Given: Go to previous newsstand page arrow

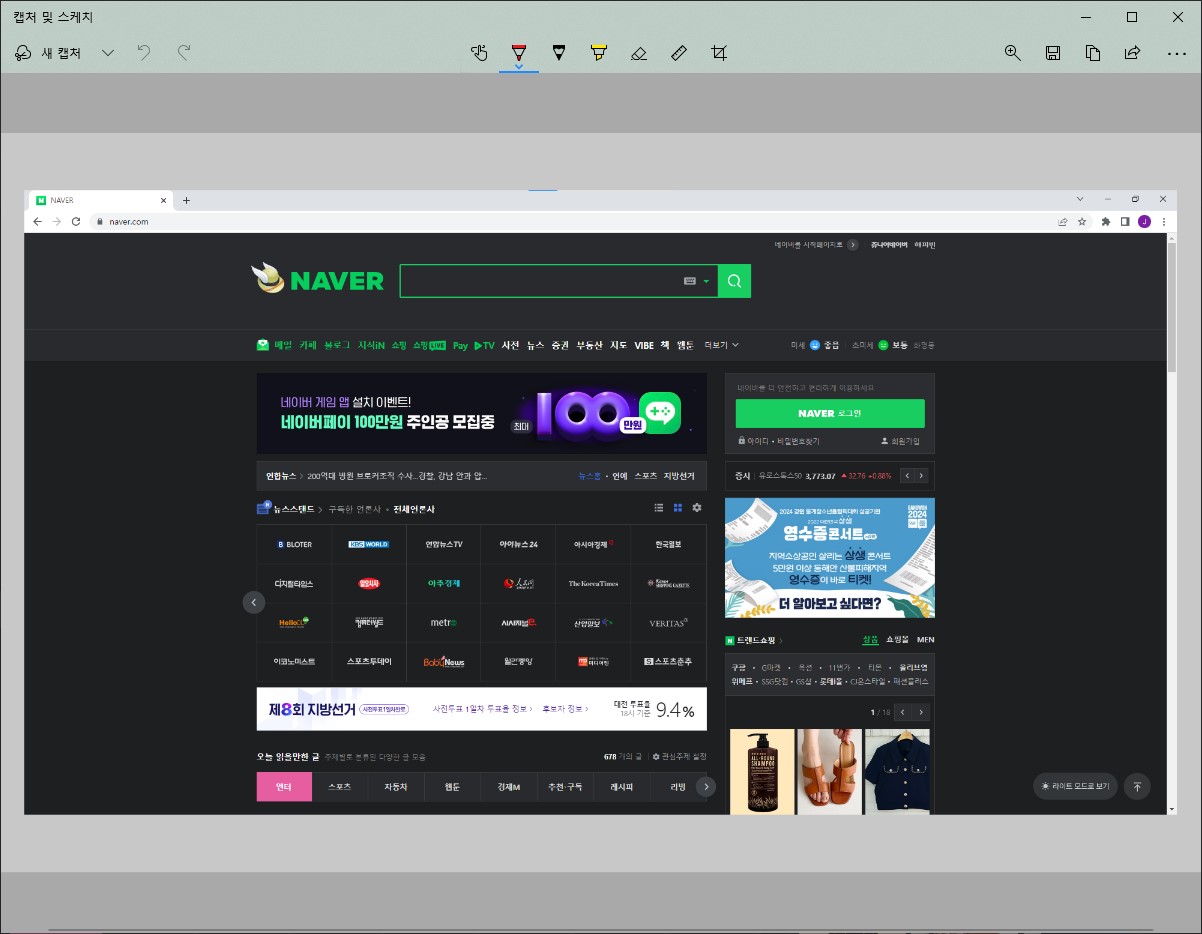Looking at the screenshot, I should pyautogui.click(x=254, y=602).
